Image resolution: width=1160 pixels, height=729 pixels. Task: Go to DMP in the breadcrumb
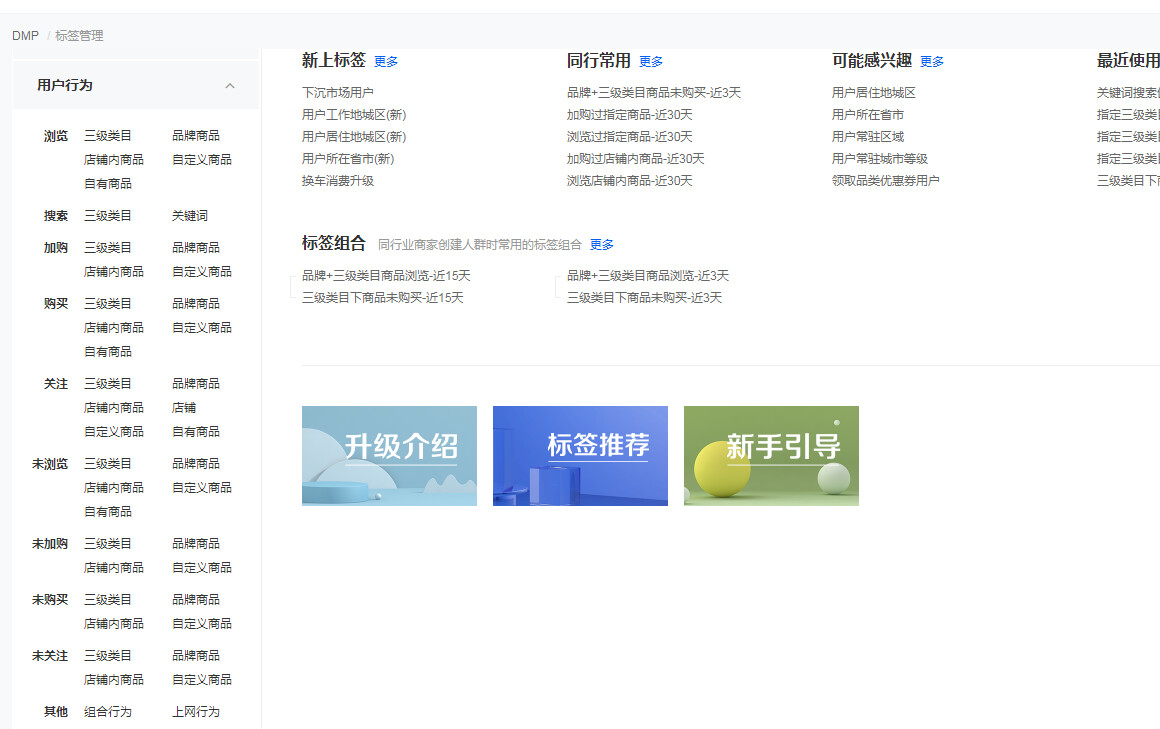(25, 36)
